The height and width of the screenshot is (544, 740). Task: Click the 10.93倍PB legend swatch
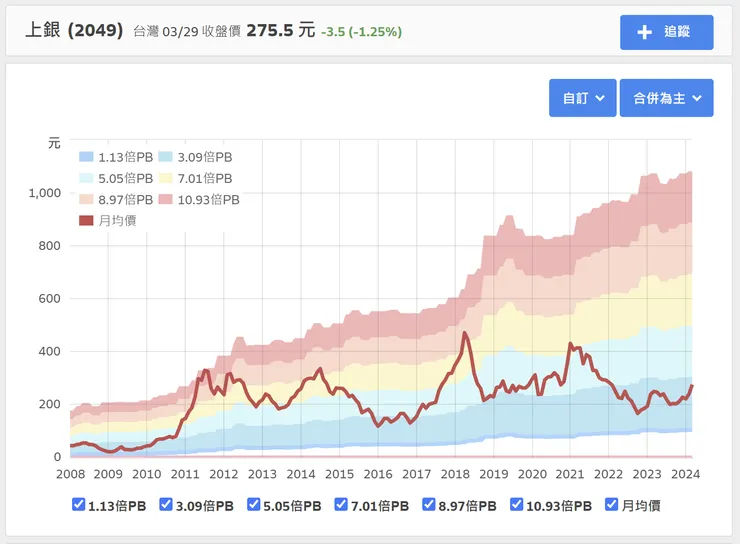click(x=165, y=199)
